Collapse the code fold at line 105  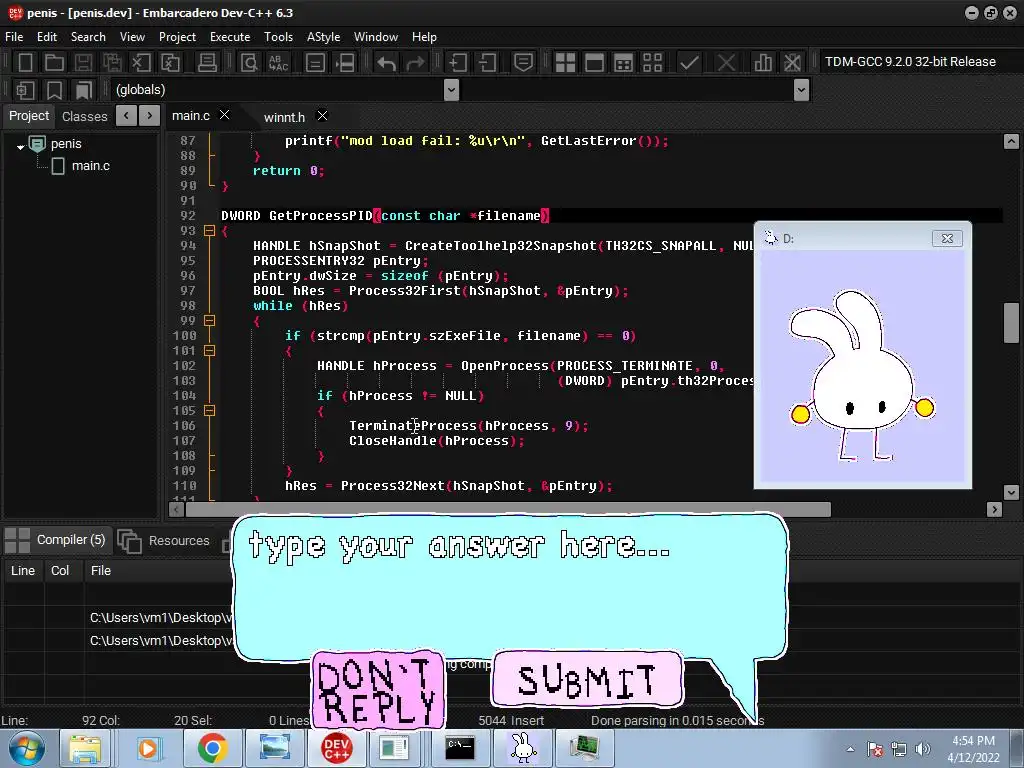point(209,411)
